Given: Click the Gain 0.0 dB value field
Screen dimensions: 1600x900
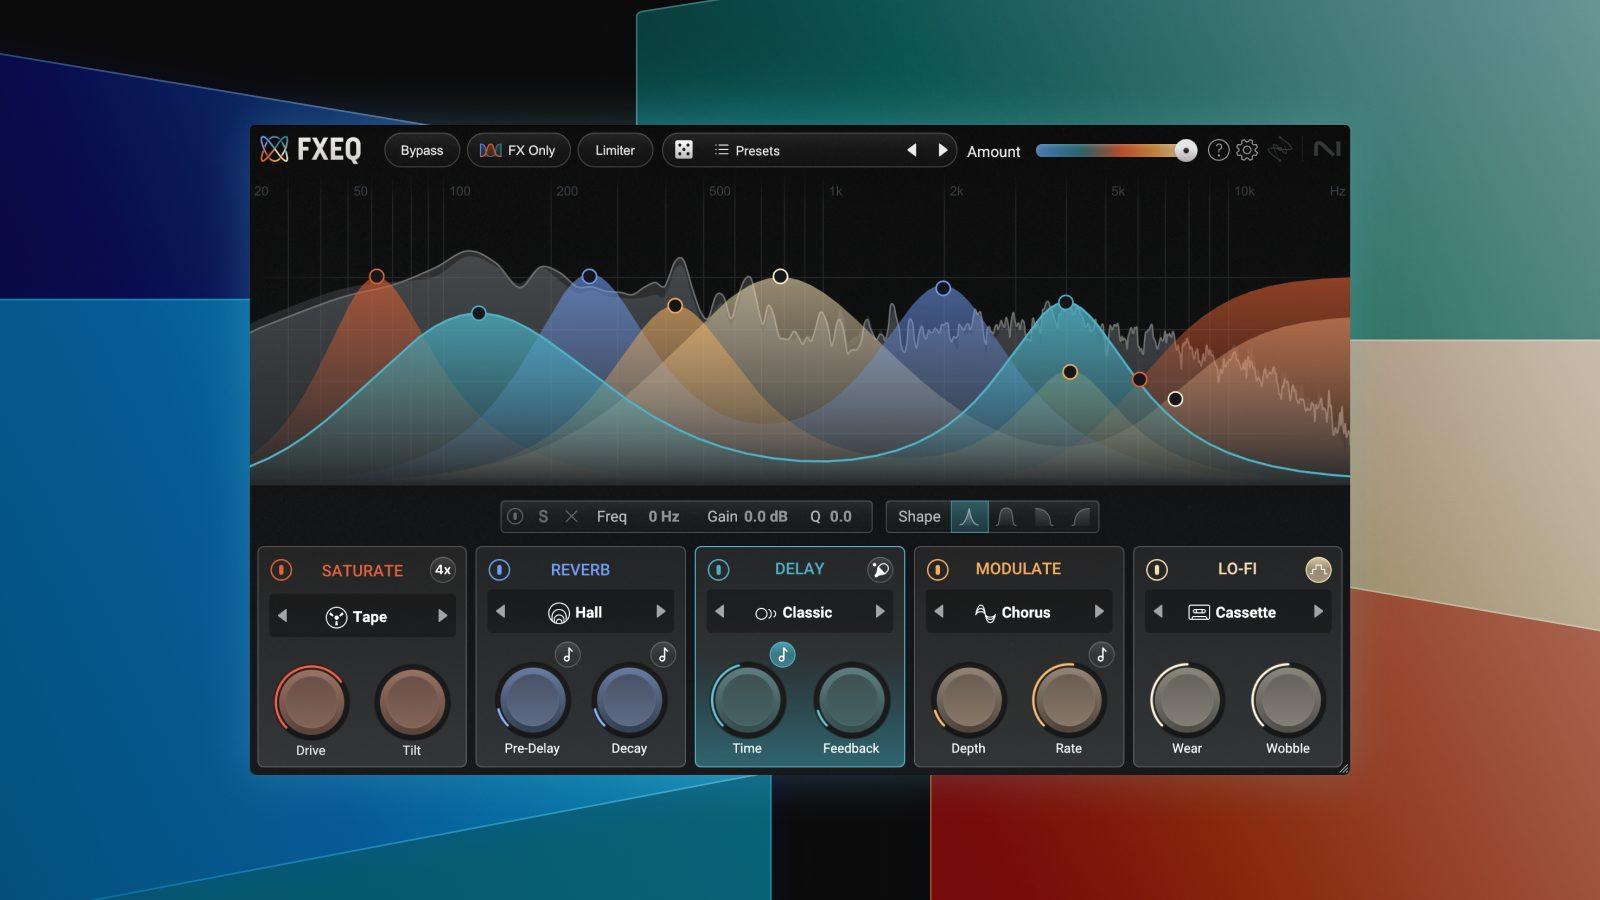Looking at the screenshot, I should click(766, 517).
